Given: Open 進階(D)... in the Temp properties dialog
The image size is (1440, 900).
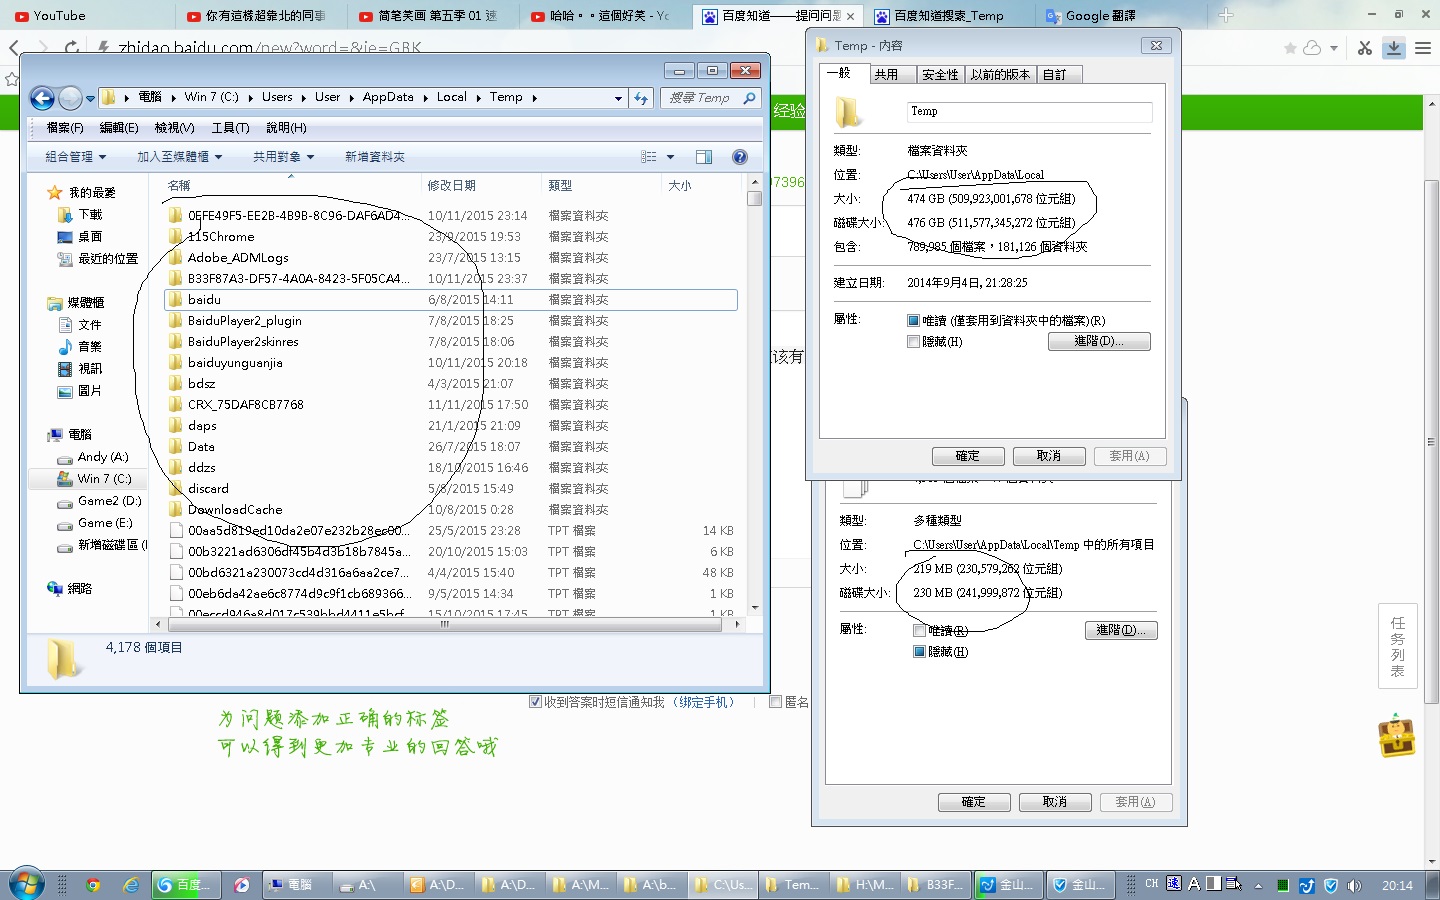Looking at the screenshot, I should pos(1099,342).
